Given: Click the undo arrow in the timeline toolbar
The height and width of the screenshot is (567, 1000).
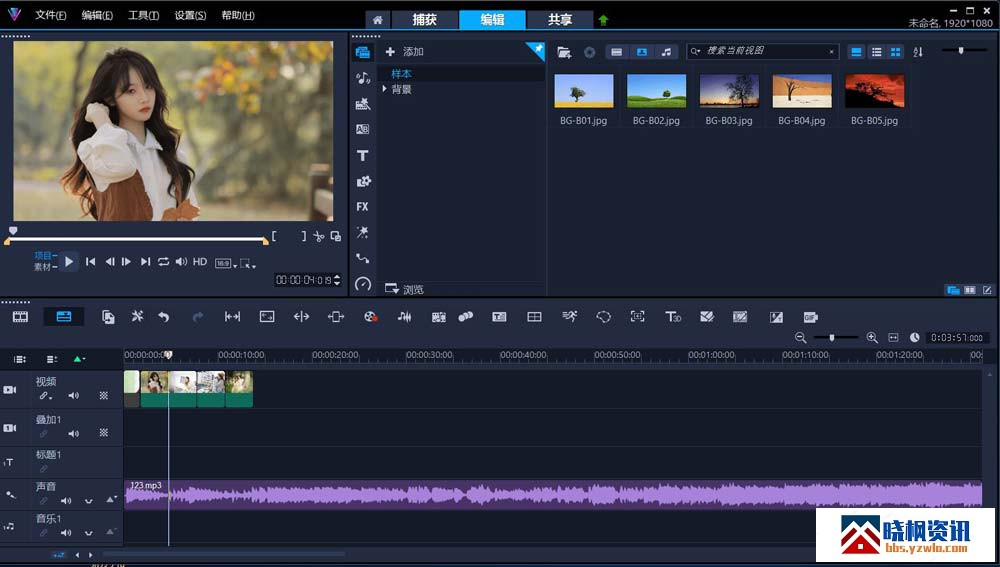Looking at the screenshot, I should coord(164,316).
